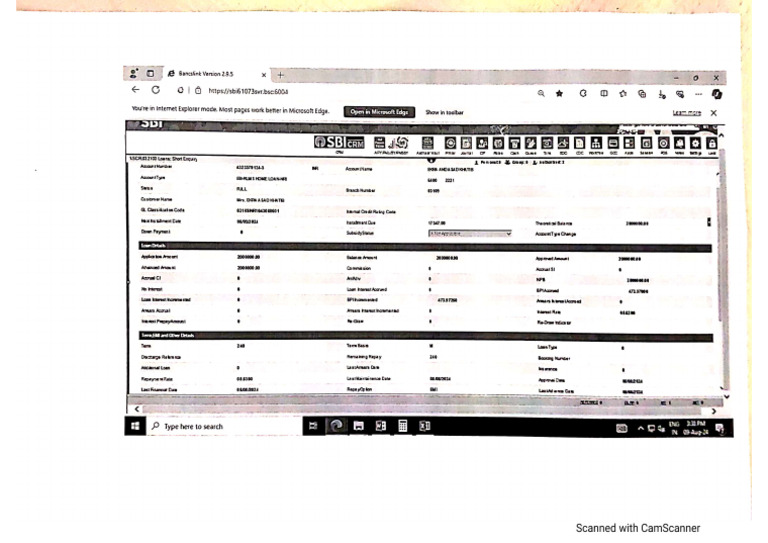
Task: Open the Apps grid icon
Action: [x=629, y=143]
